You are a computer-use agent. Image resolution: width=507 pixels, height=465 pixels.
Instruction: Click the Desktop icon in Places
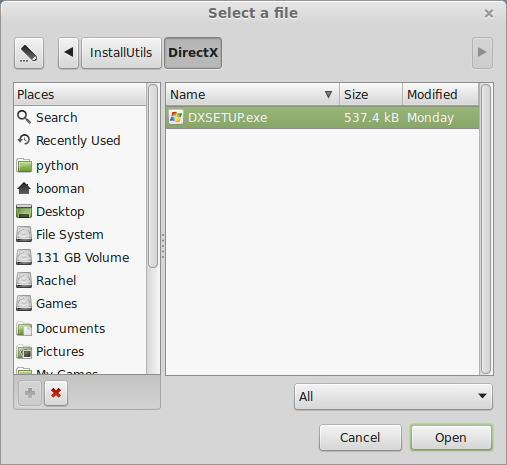[x=24, y=211]
